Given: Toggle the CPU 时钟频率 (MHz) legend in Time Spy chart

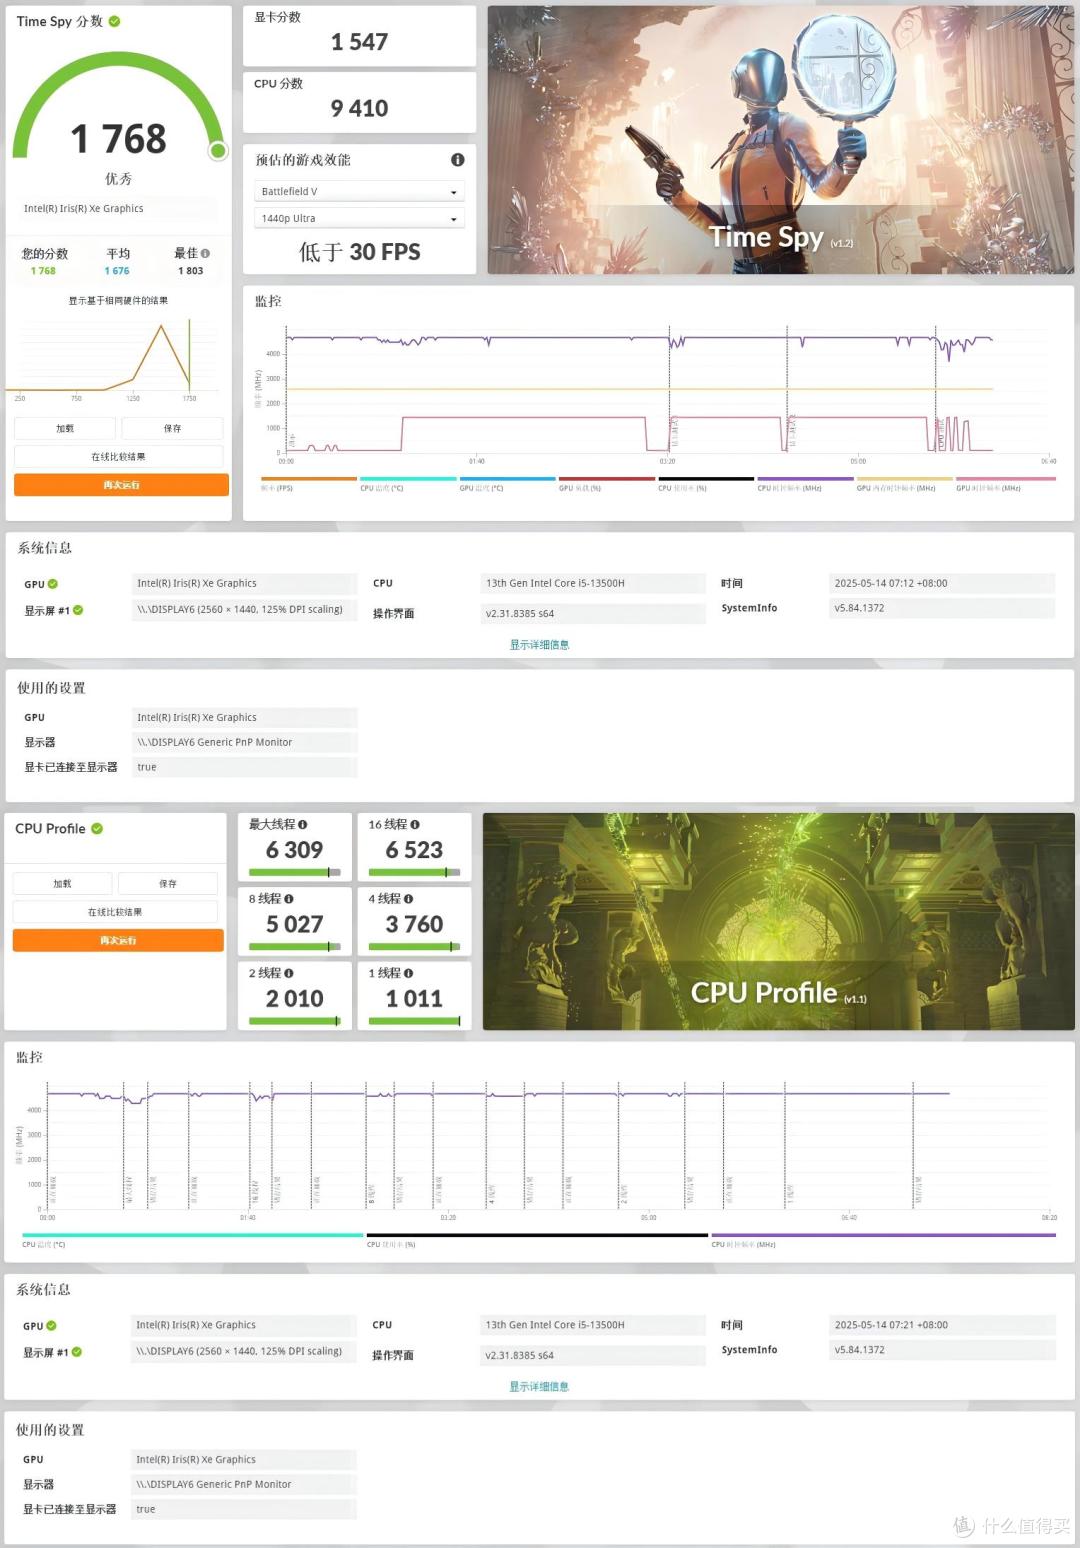Looking at the screenshot, I should (805, 484).
